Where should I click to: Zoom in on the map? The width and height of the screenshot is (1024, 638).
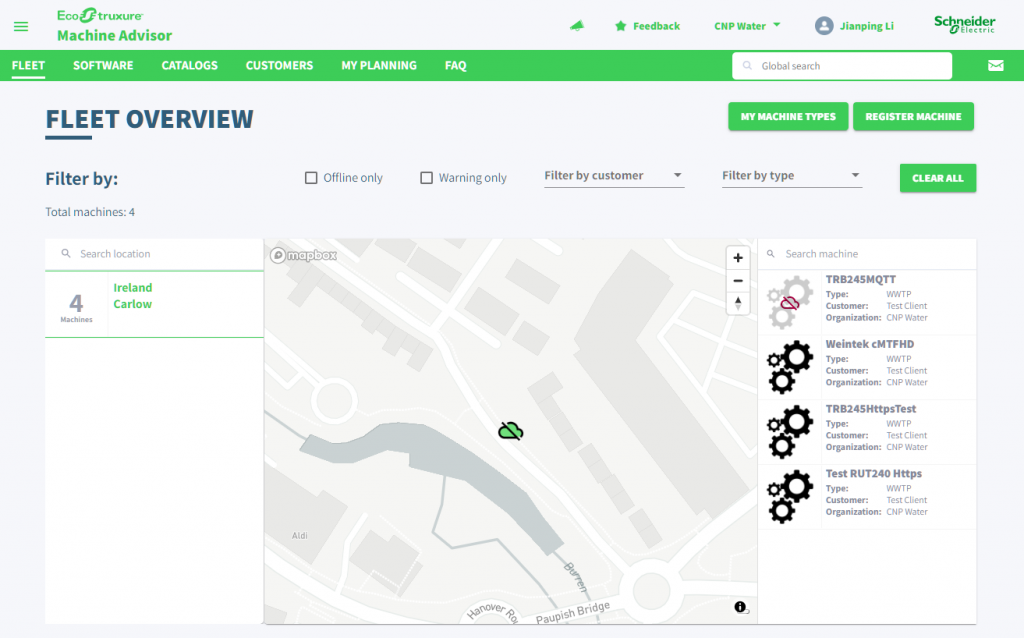pos(738,258)
